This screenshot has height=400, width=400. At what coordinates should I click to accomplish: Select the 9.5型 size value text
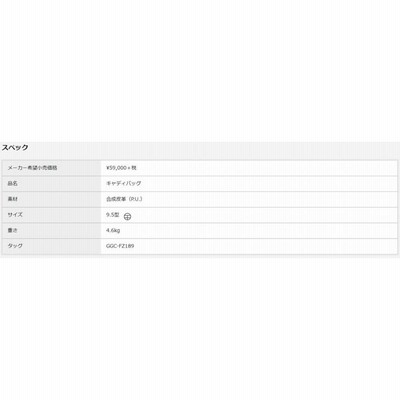click(x=113, y=215)
